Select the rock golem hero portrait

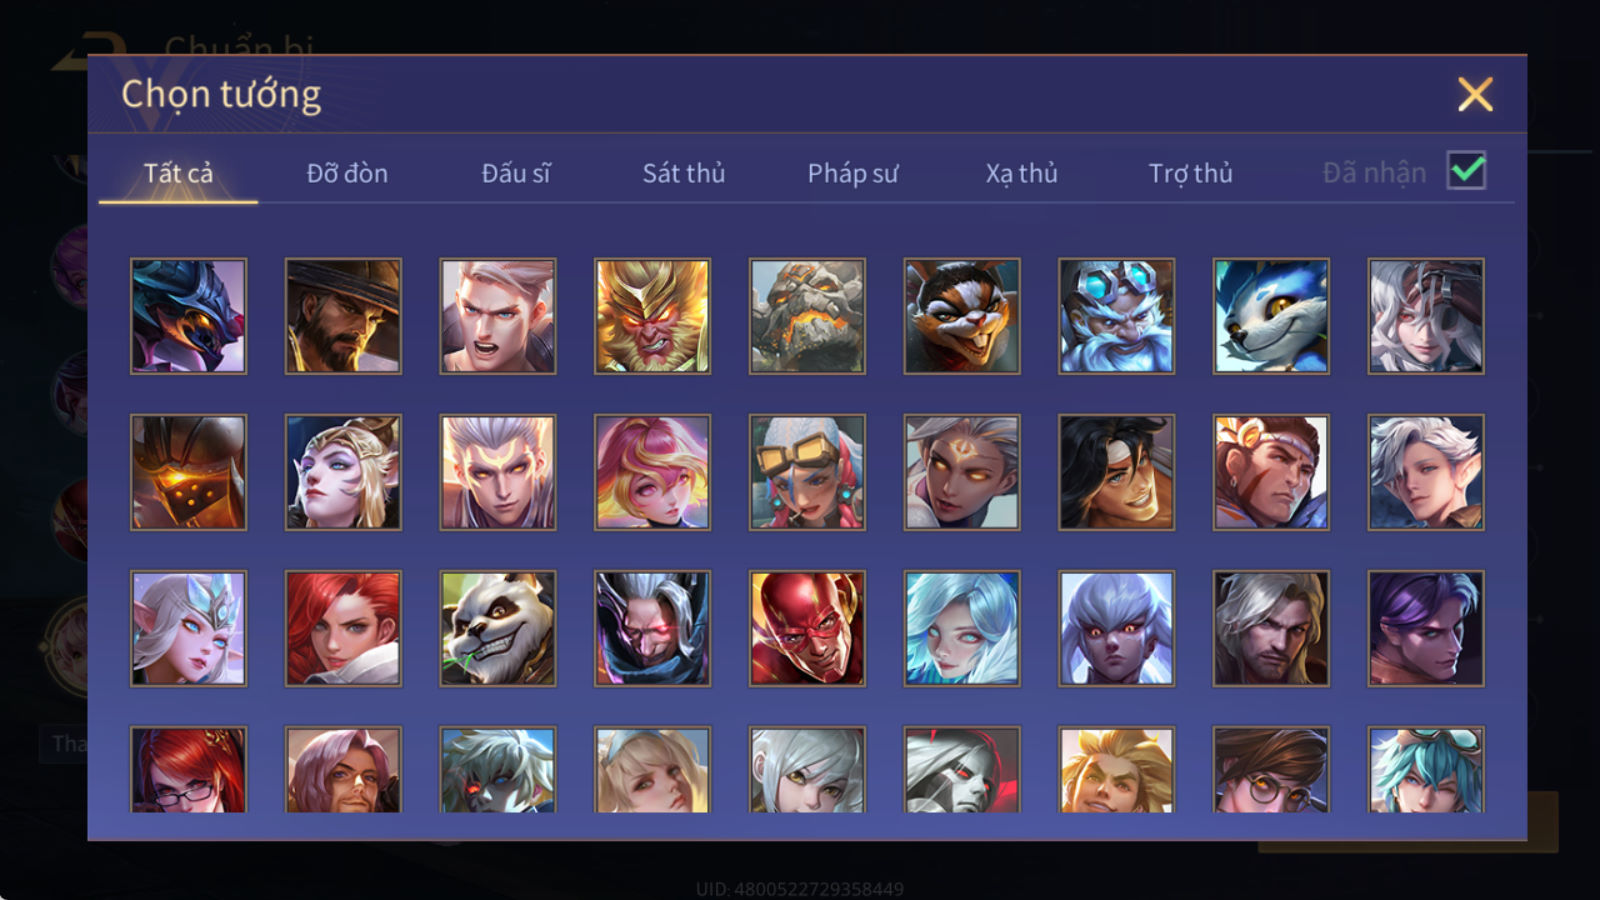pos(807,316)
